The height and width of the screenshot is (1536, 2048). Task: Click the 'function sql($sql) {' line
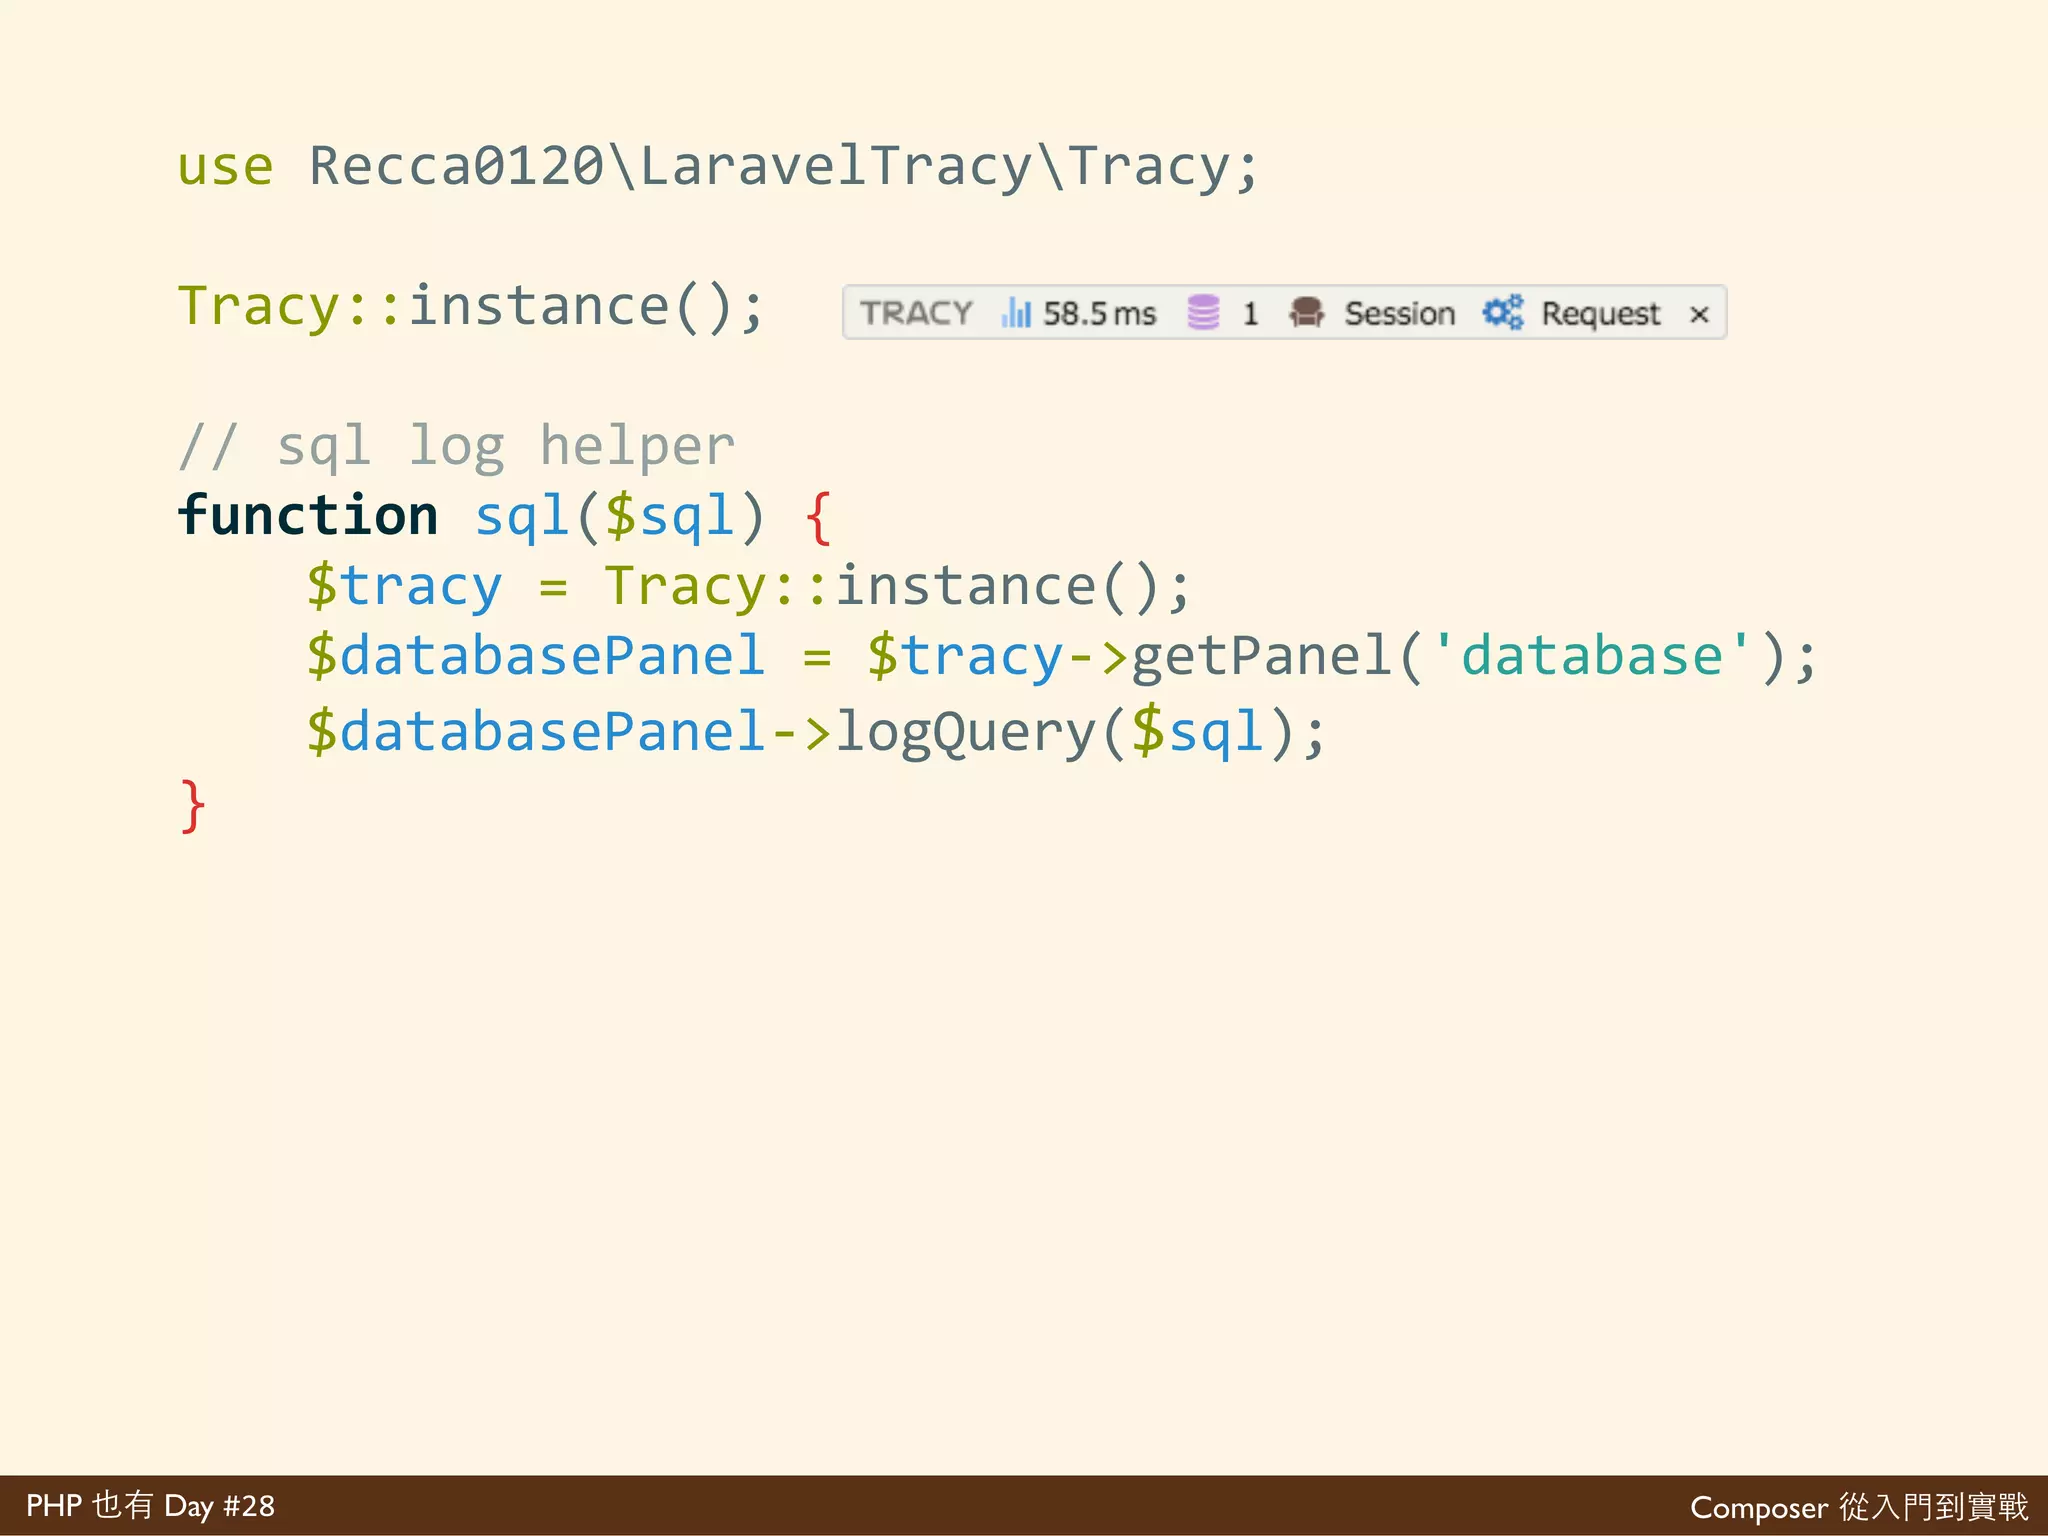505,516
